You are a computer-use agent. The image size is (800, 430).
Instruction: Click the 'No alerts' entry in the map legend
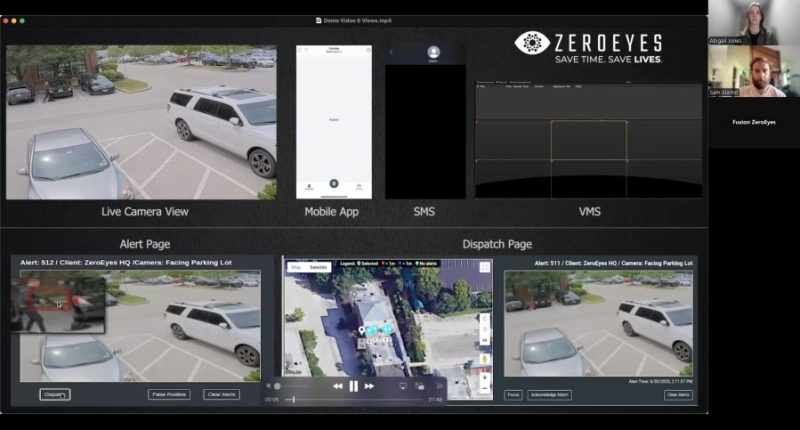tap(427, 264)
